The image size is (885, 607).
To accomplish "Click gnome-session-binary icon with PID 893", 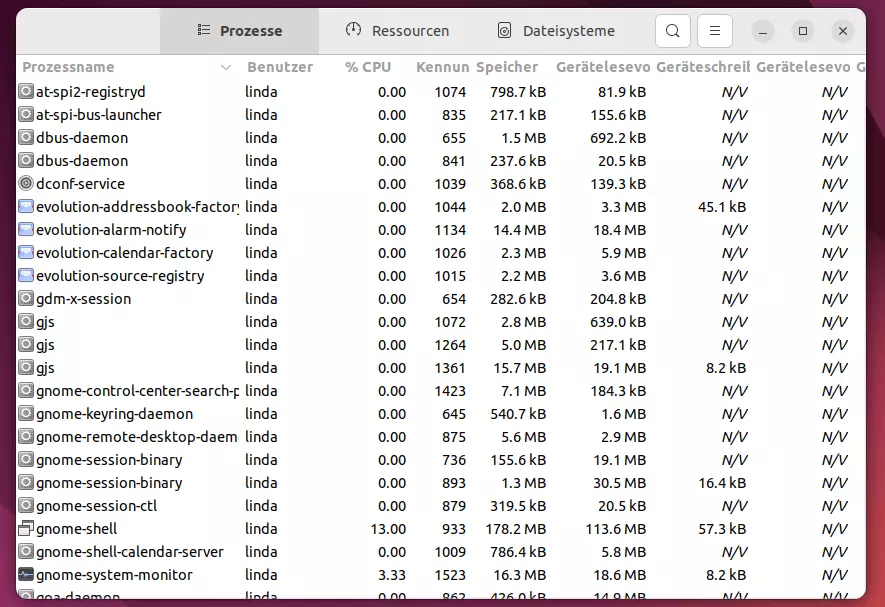I will (x=26, y=483).
